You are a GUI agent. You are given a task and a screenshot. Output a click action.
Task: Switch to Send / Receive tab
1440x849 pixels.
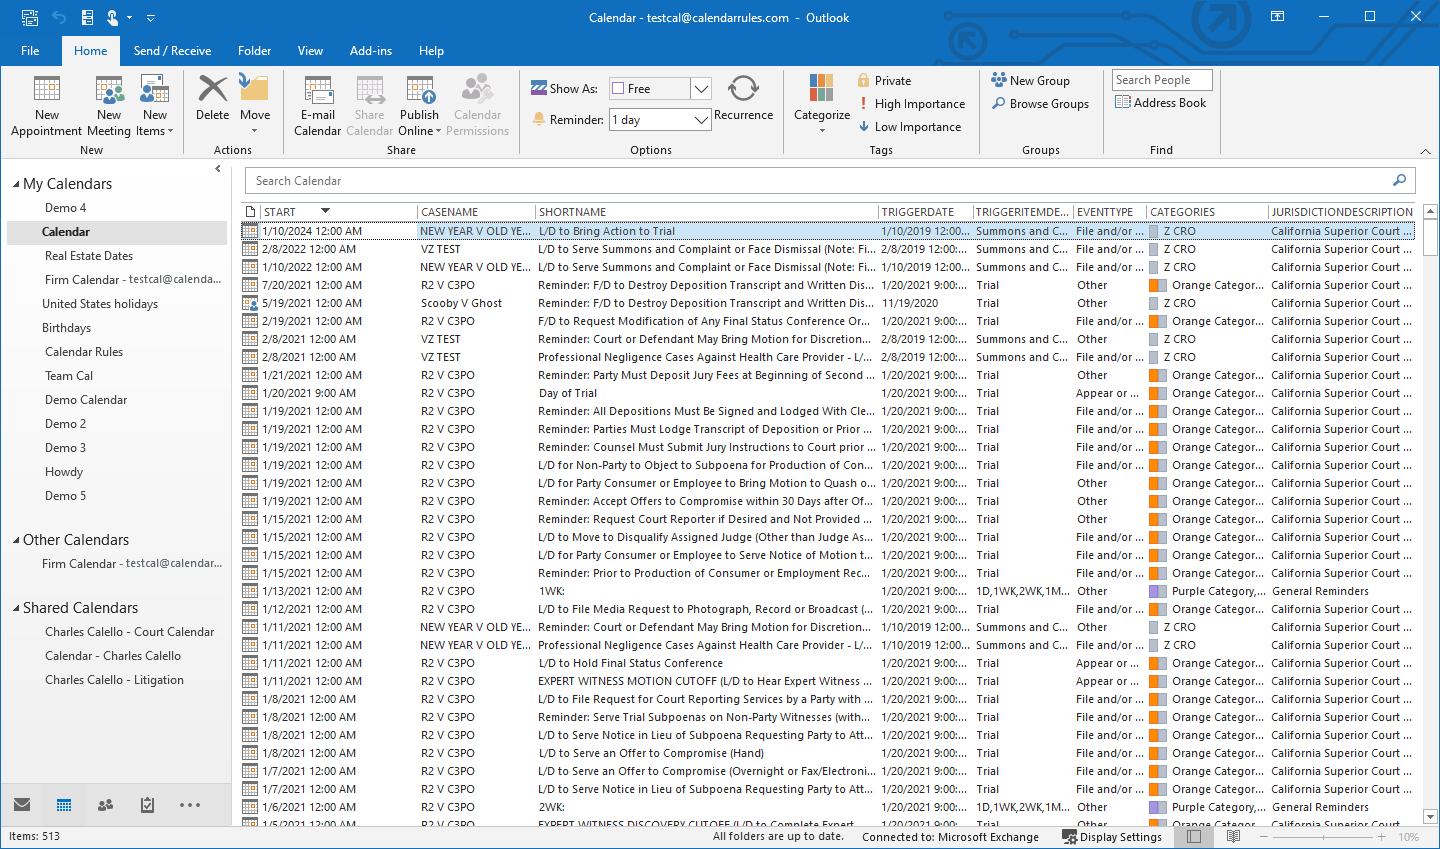pos(172,51)
